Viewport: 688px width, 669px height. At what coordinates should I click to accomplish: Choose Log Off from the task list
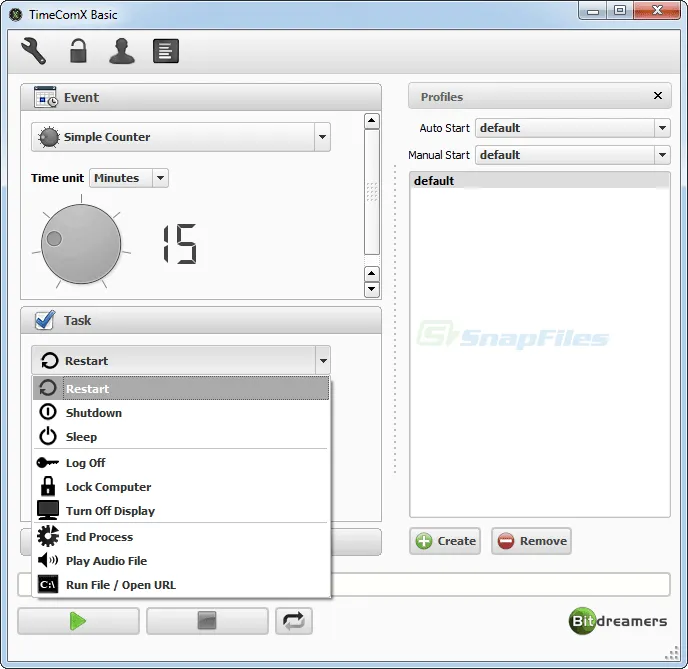(x=181, y=463)
